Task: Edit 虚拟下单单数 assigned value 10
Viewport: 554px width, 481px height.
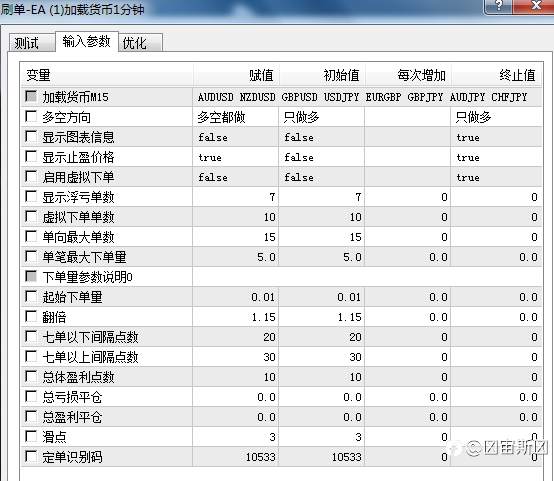Action: point(236,217)
